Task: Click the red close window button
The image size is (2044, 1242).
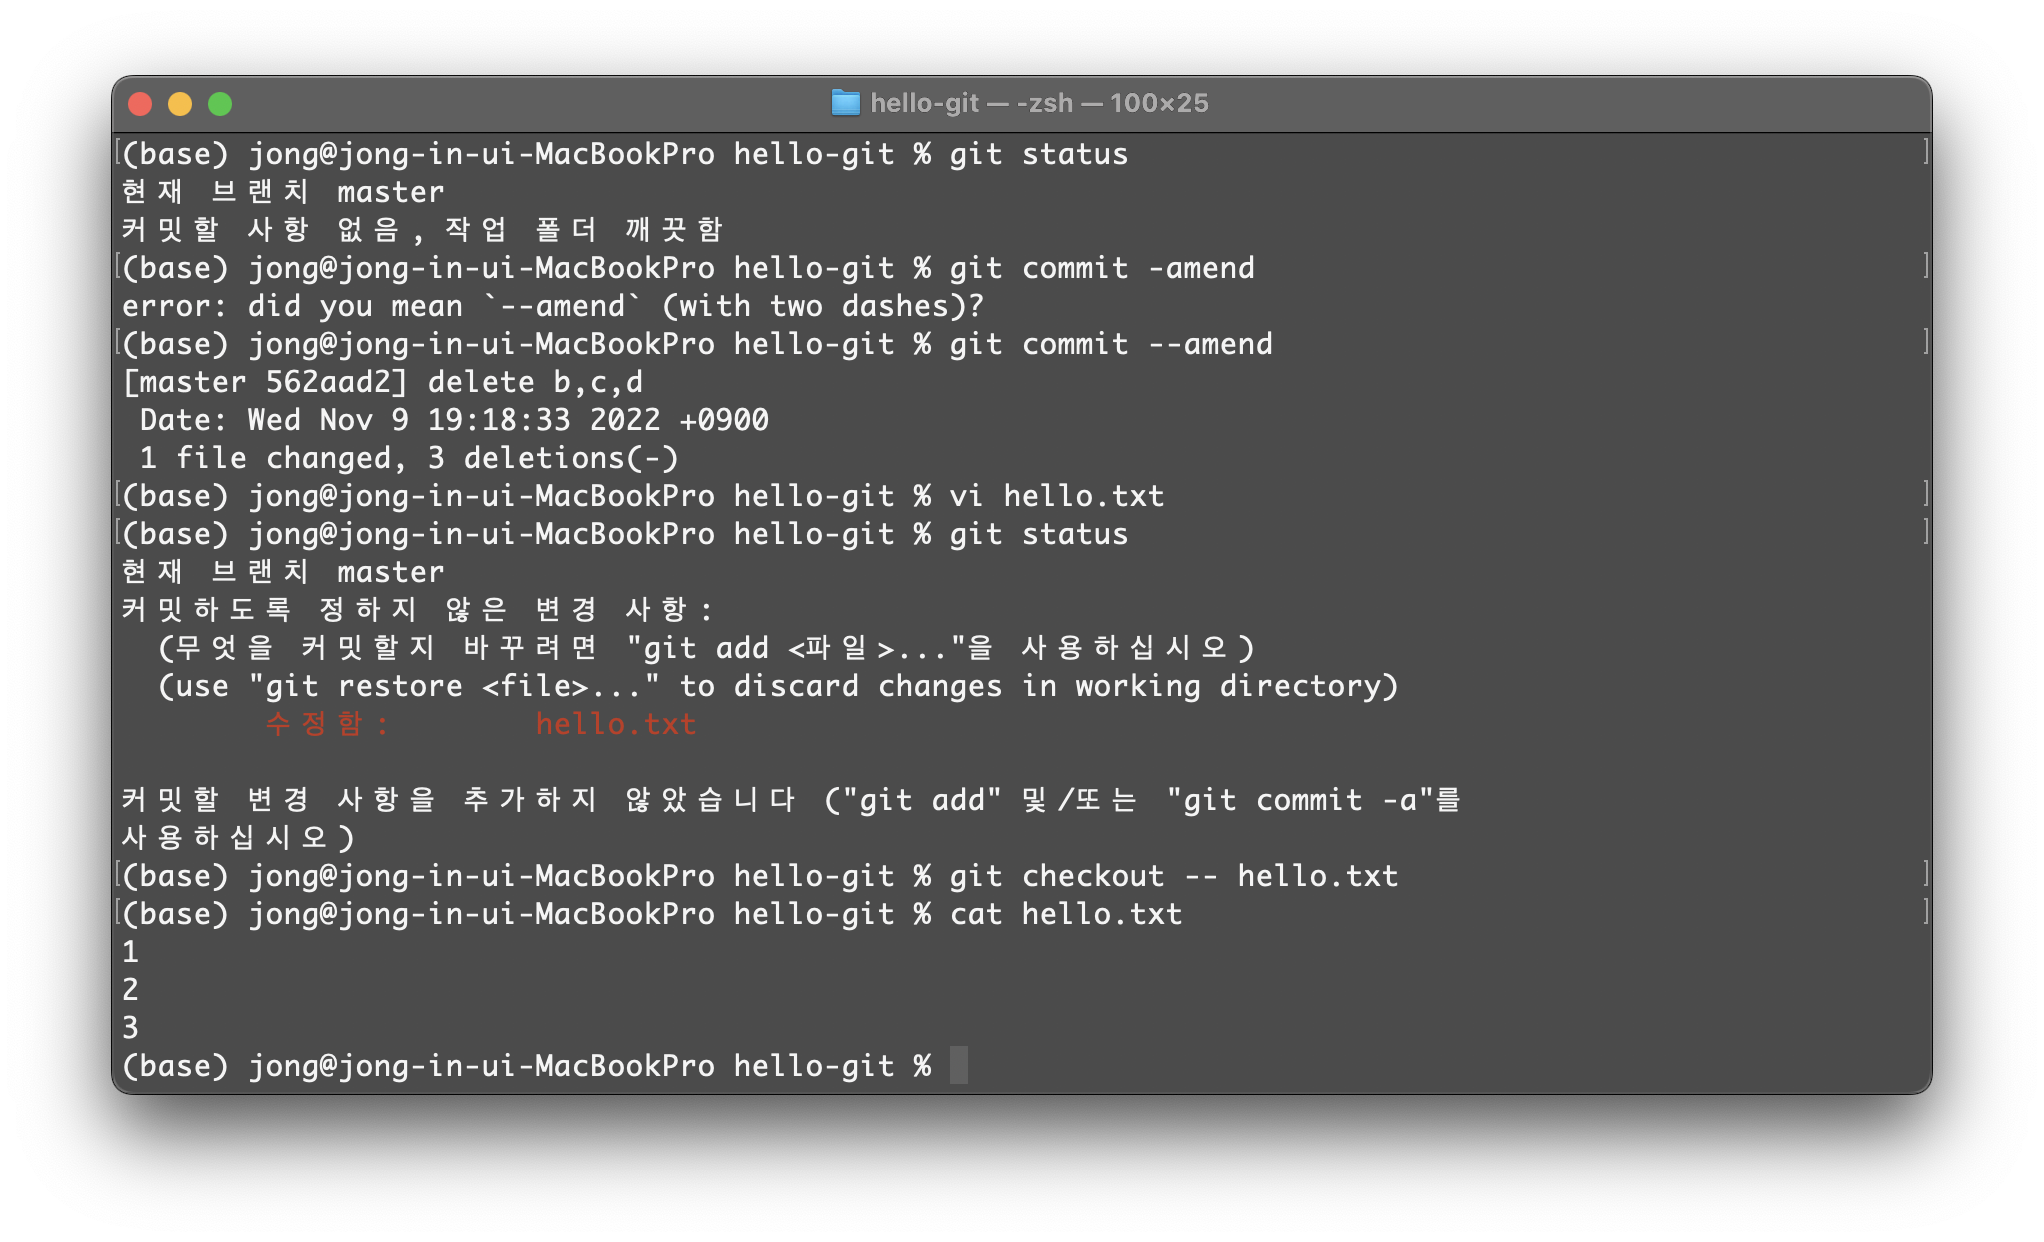Action: [140, 104]
